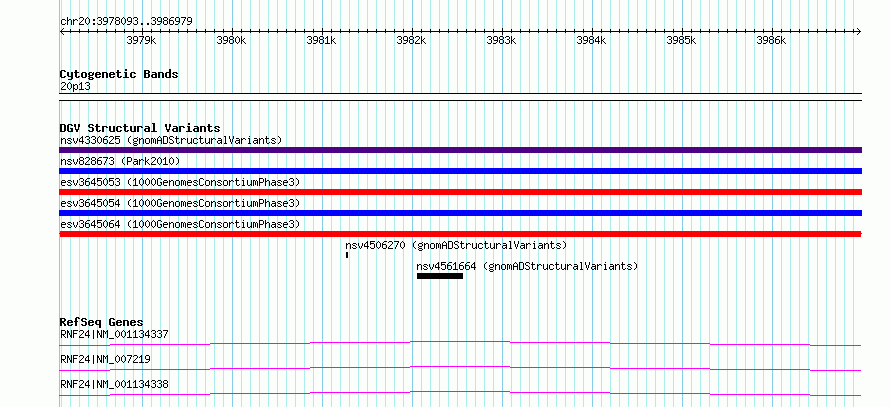Click the chr20:3978093..3986979 region label
The height and width of the screenshot is (407, 890).
(126, 22)
